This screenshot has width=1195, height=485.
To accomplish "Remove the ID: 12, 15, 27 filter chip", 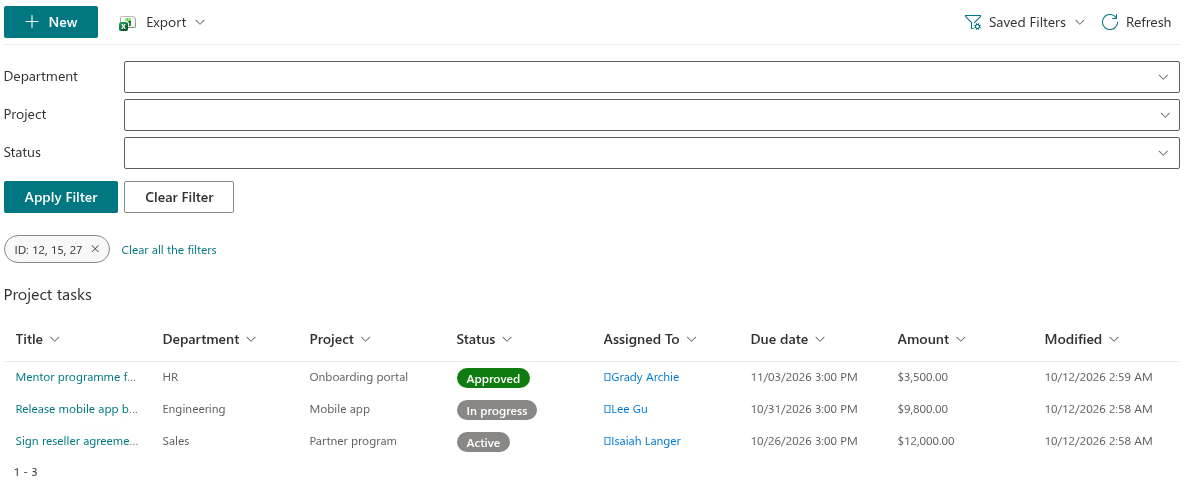I will pos(95,249).
